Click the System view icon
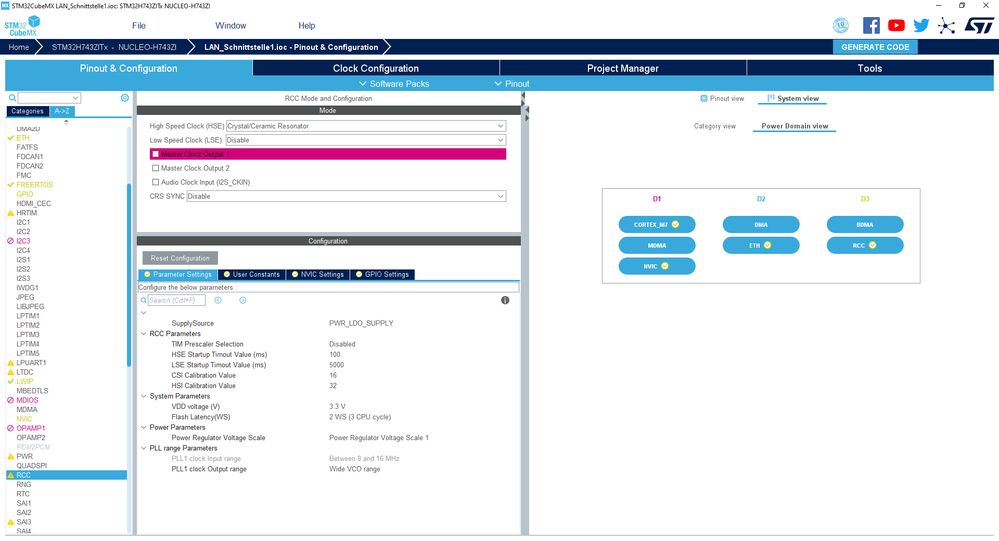 point(771,98)
